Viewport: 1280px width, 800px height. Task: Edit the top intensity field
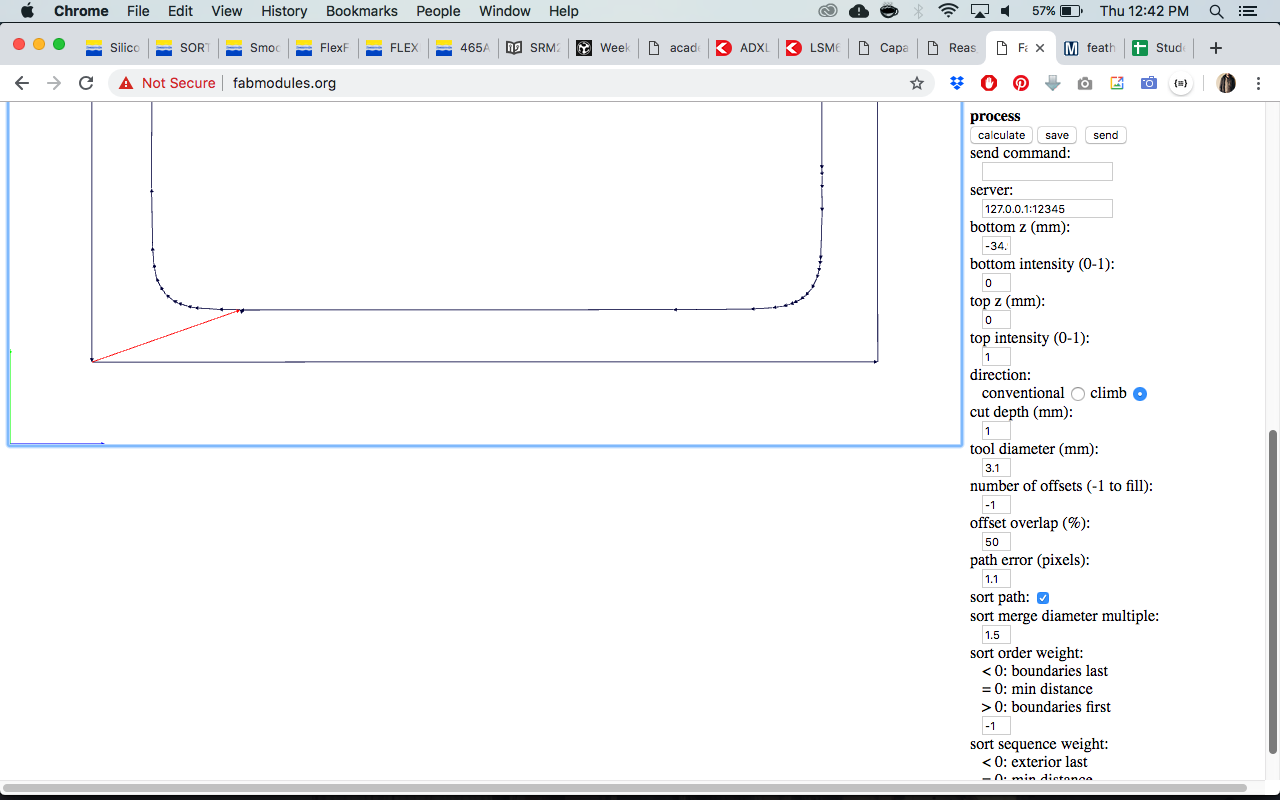pos(996,357)
